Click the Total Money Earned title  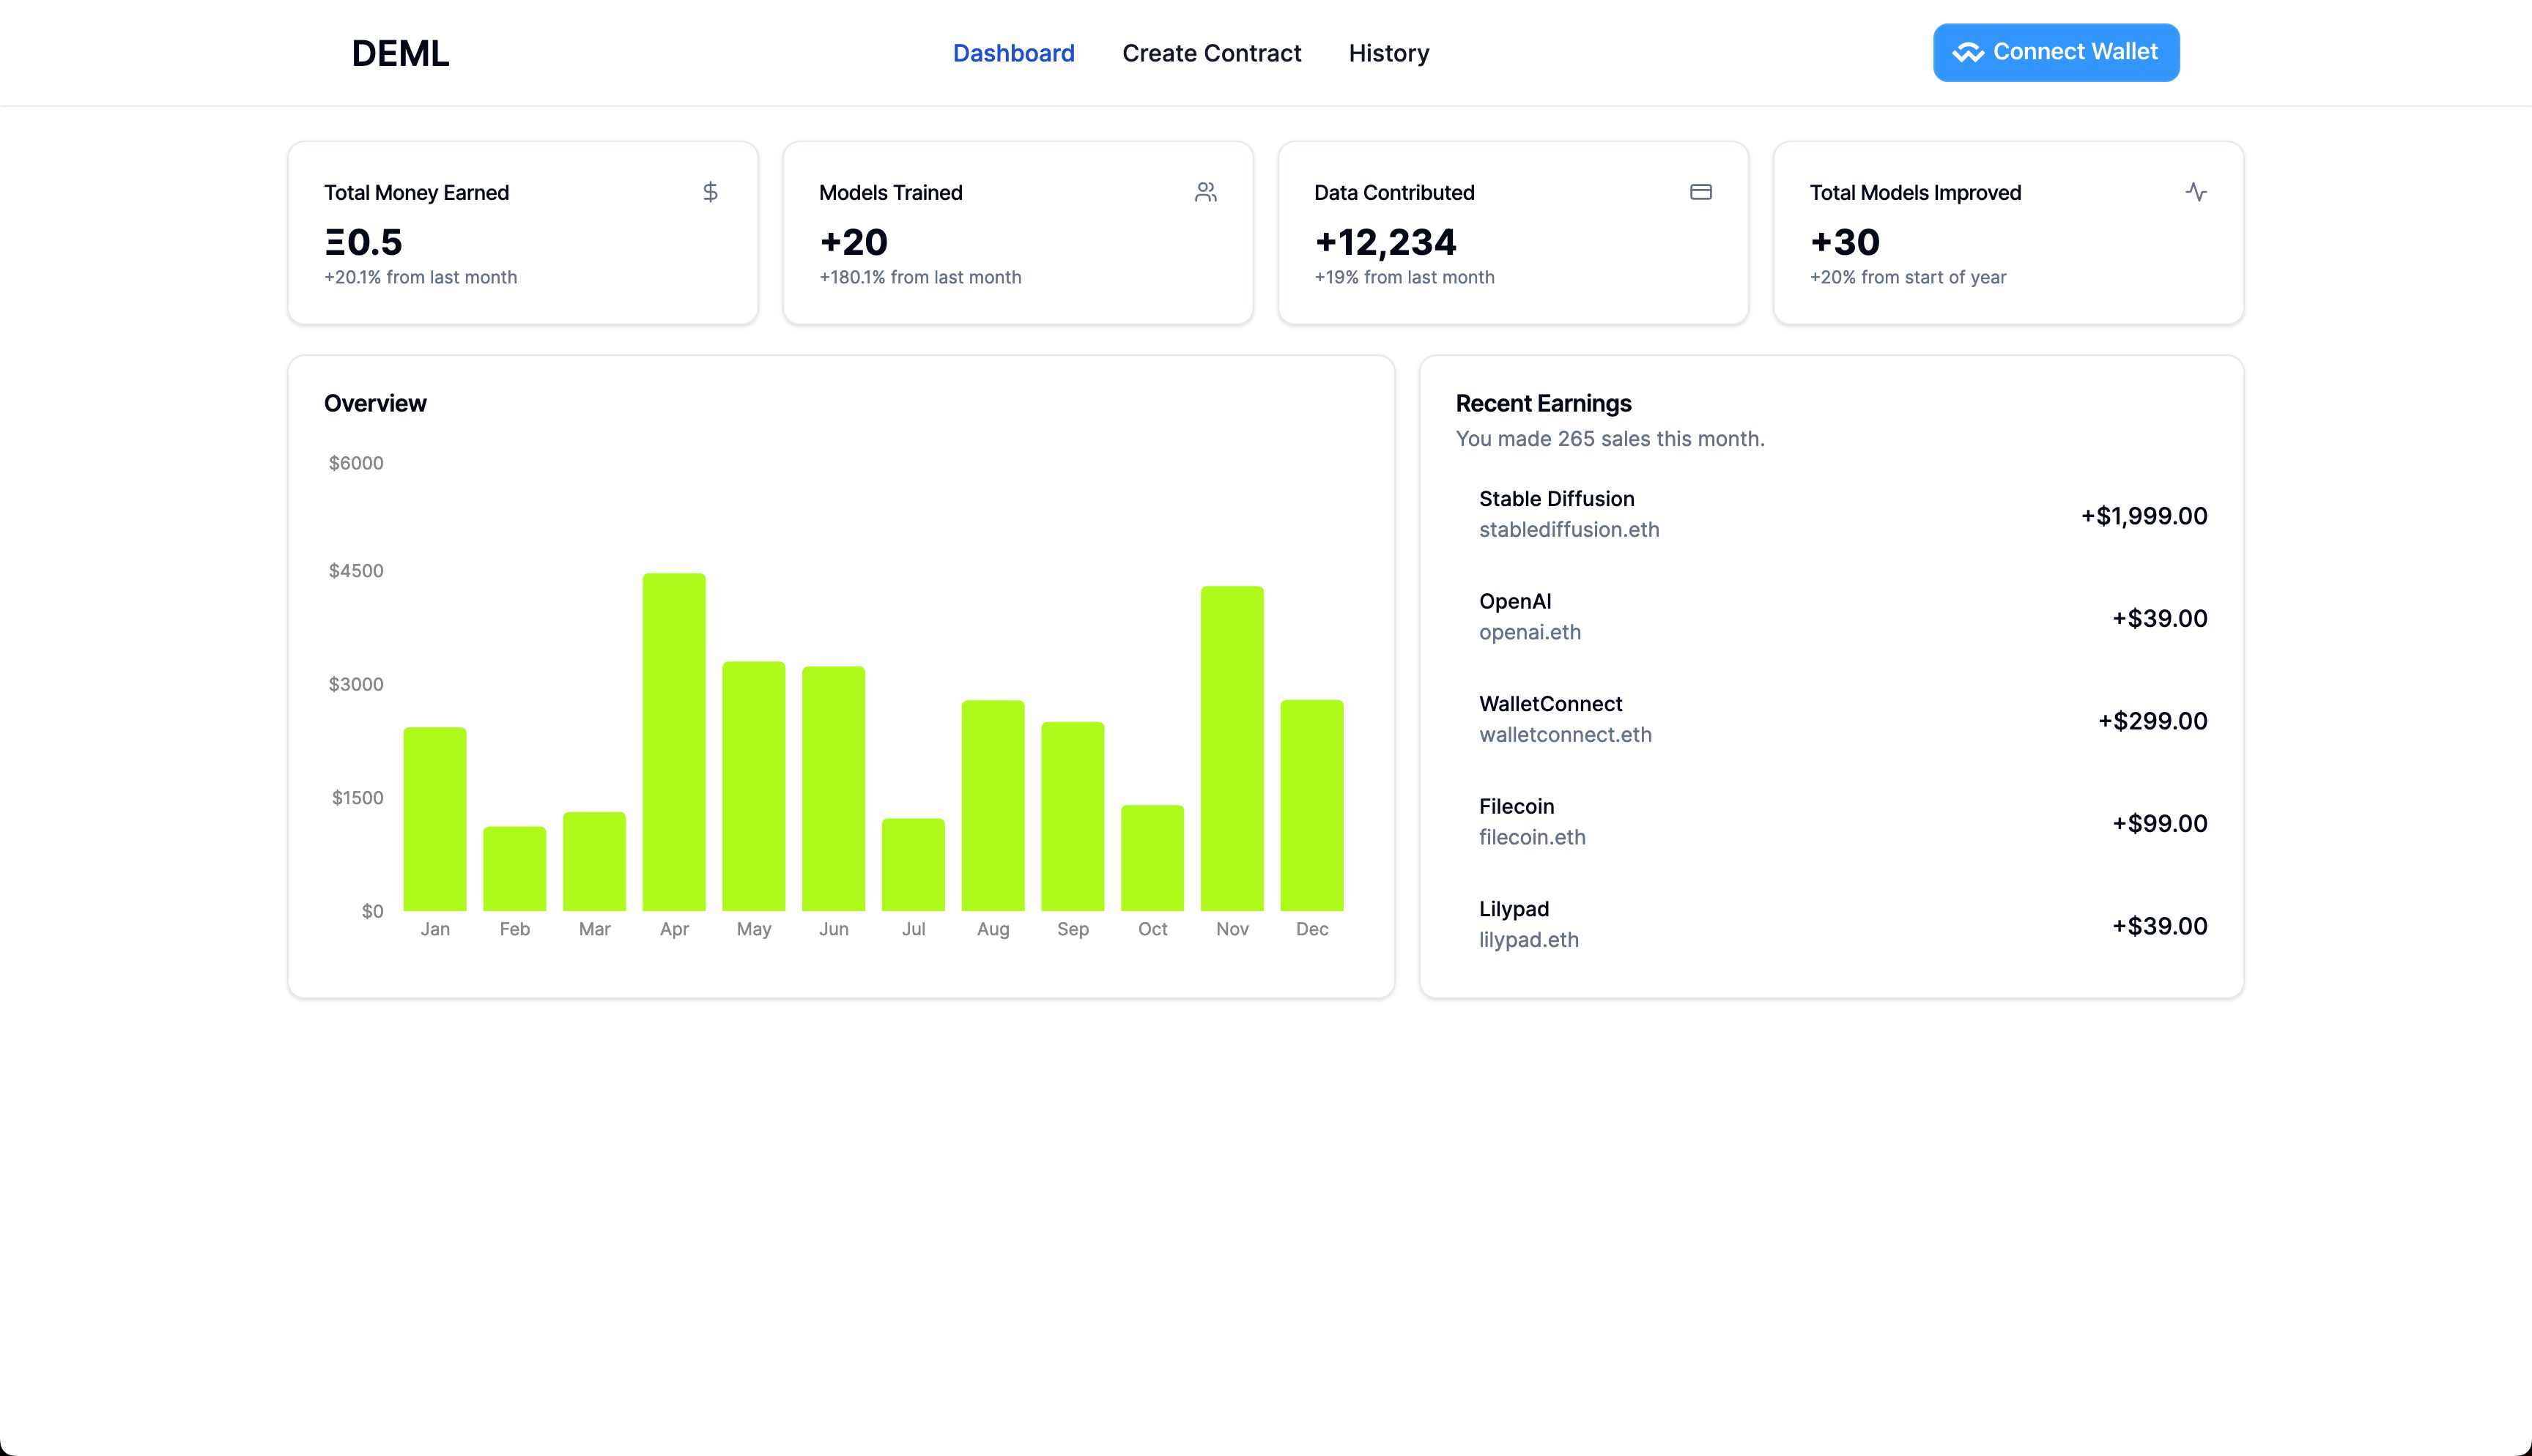(x=416, y=192)
